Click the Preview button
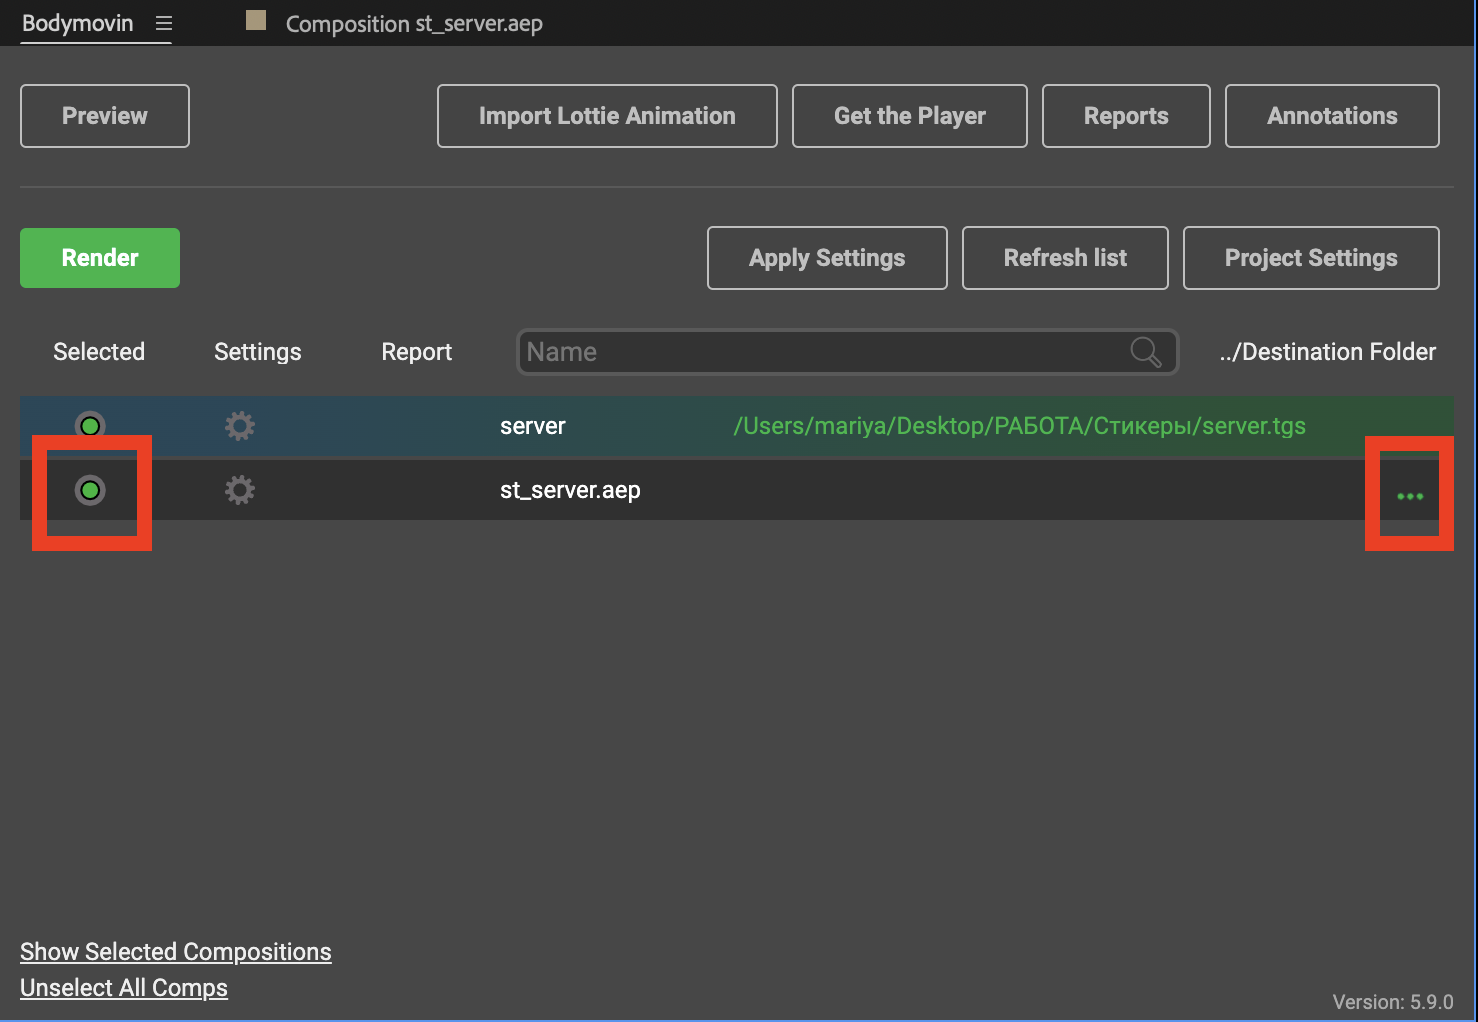The image size is (1478, 1022). pos(105,116)
